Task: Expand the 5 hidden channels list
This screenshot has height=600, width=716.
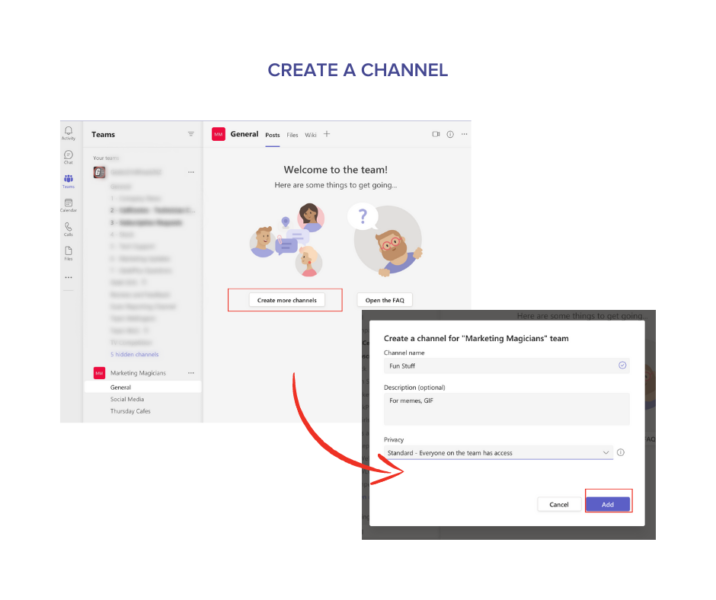Action: pyautogui.click(x=134, y=355)
